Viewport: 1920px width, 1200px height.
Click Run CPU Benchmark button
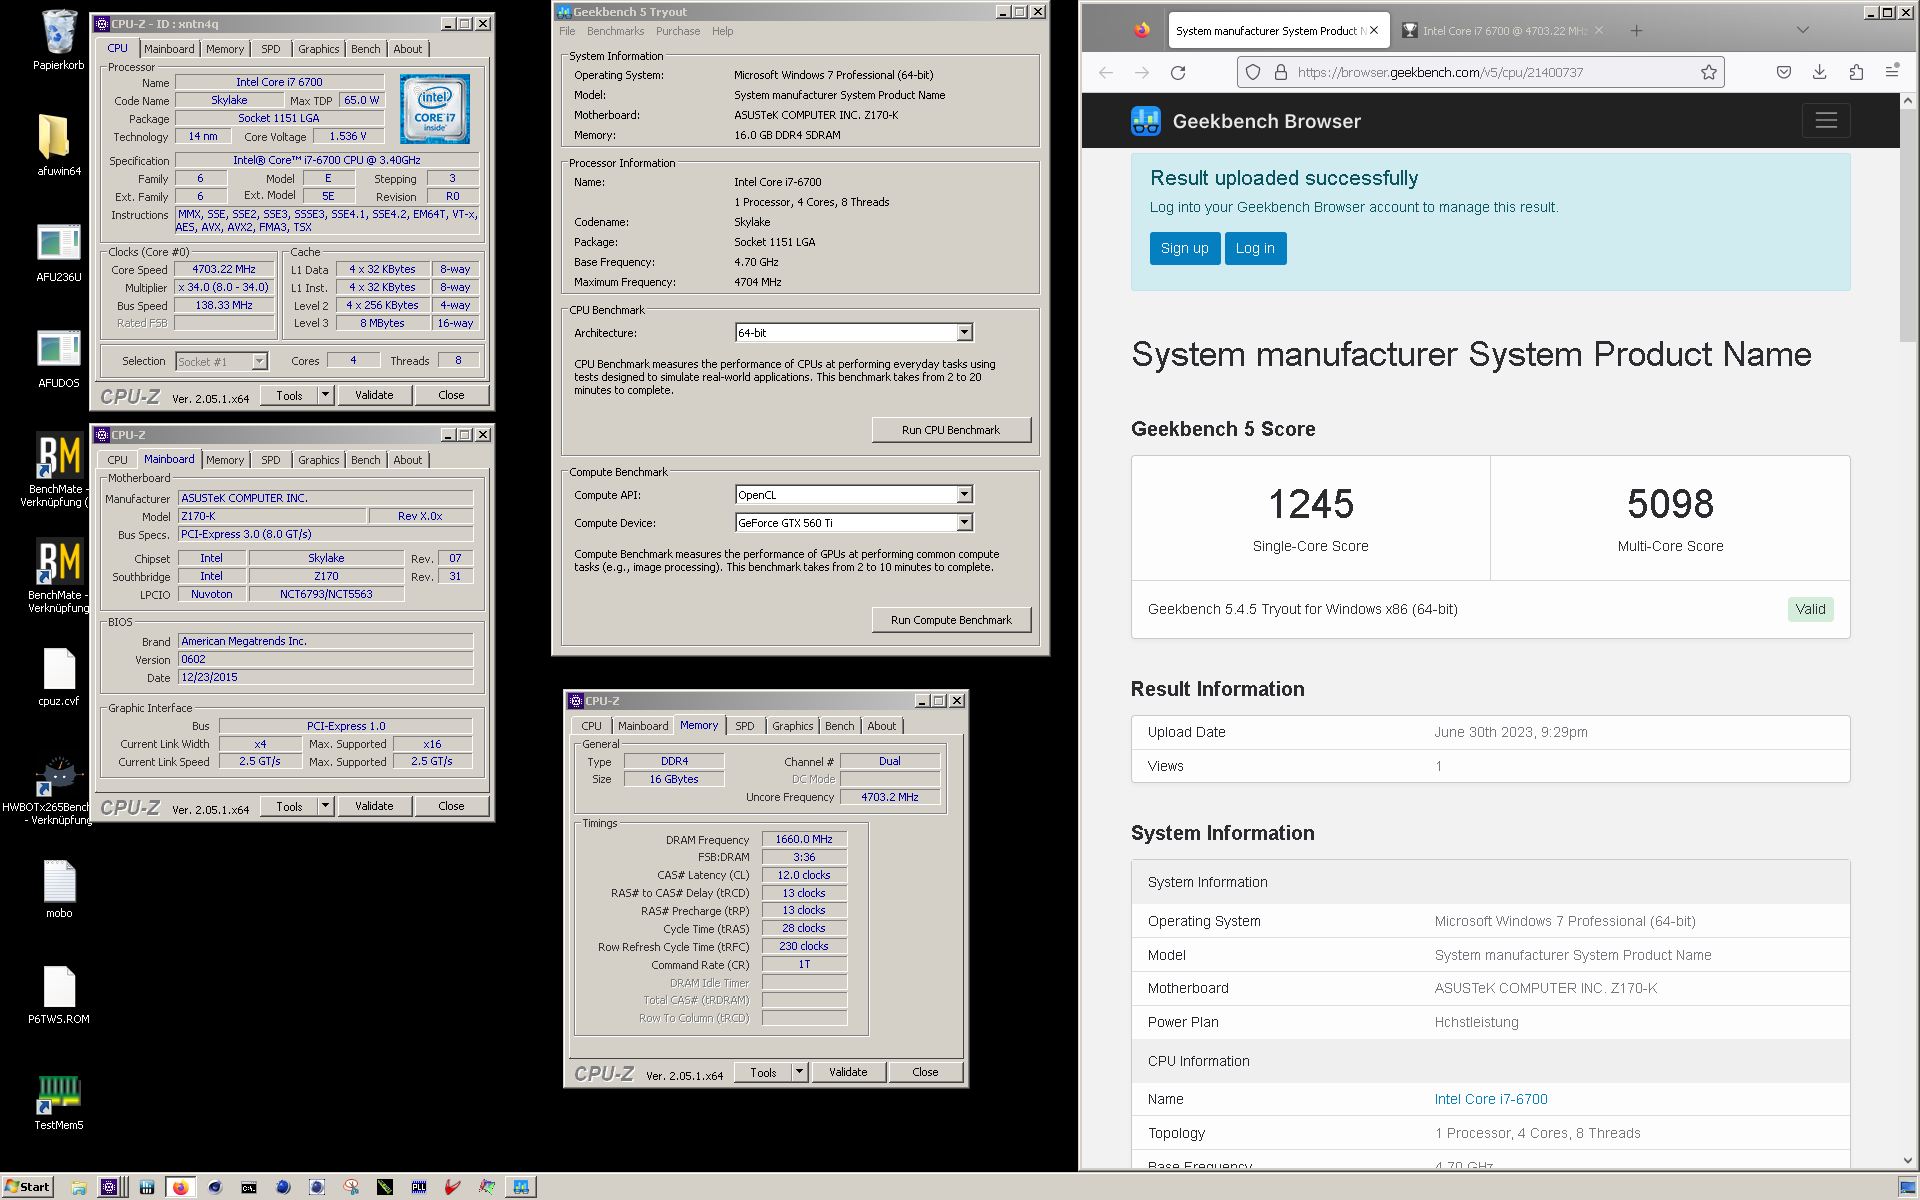951,430
